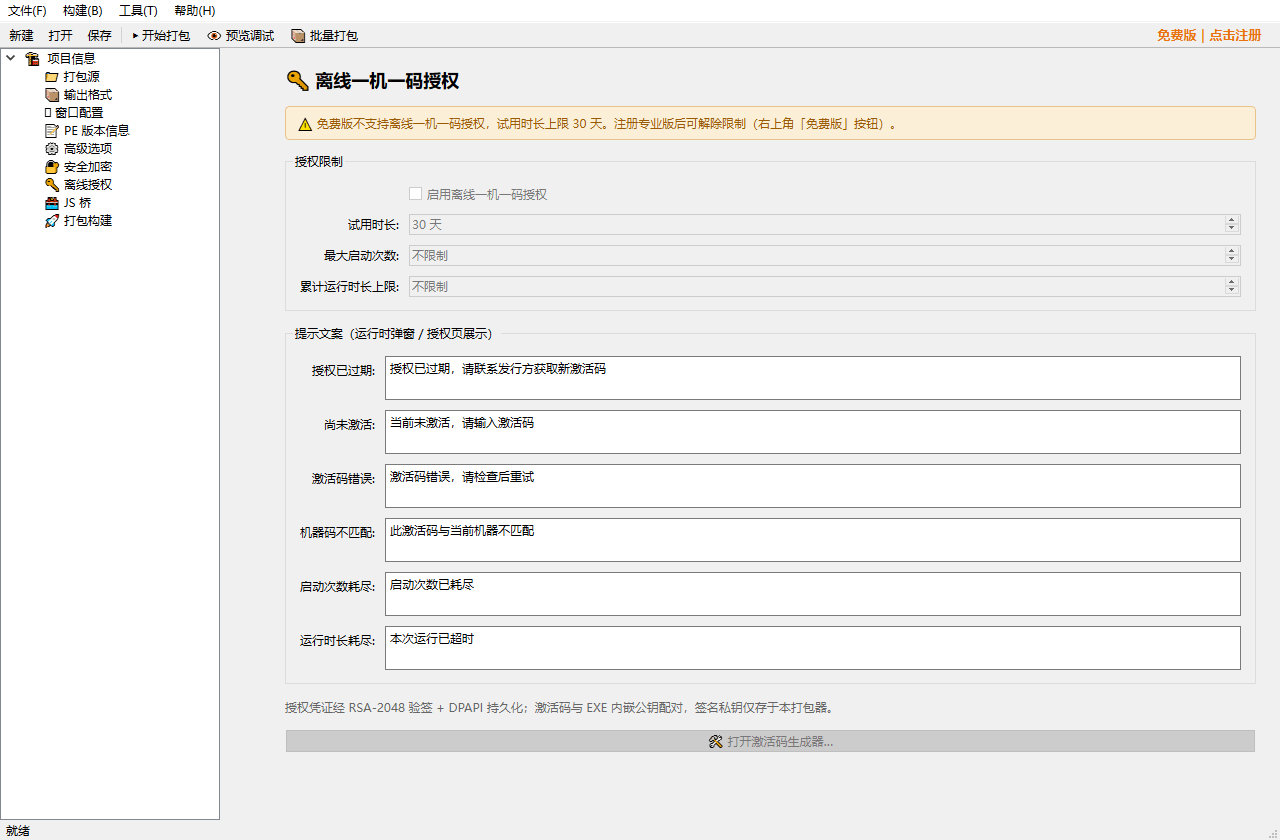The height and width of the screenshot is (840, 1280).
Task: Launch 预览调试 with the eye icon
Action: pos(240,36)
